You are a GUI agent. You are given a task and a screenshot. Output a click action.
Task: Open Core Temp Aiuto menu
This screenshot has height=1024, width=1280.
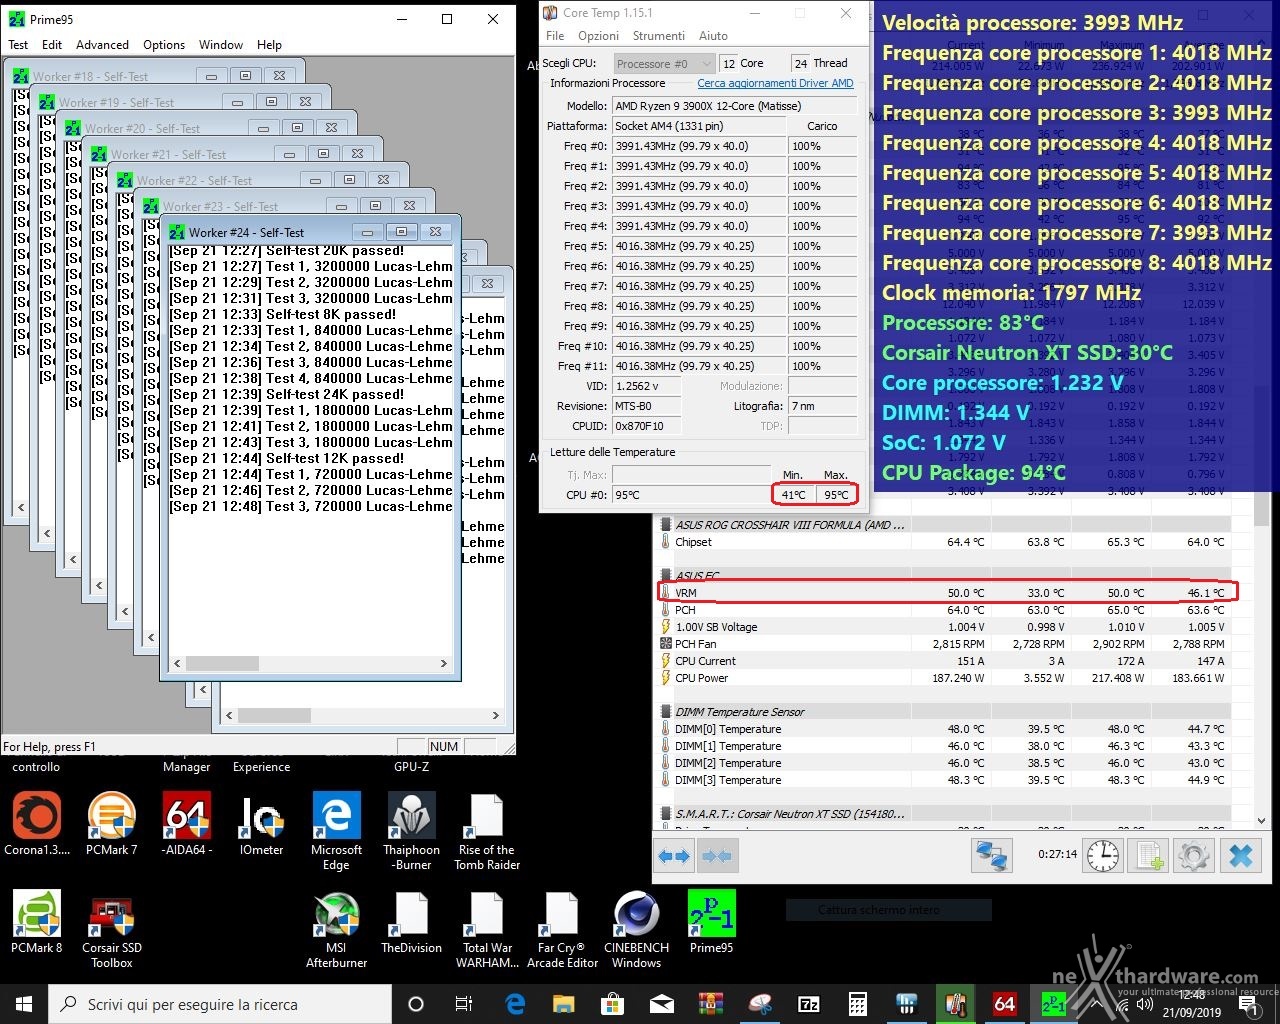tap(713, 35)
